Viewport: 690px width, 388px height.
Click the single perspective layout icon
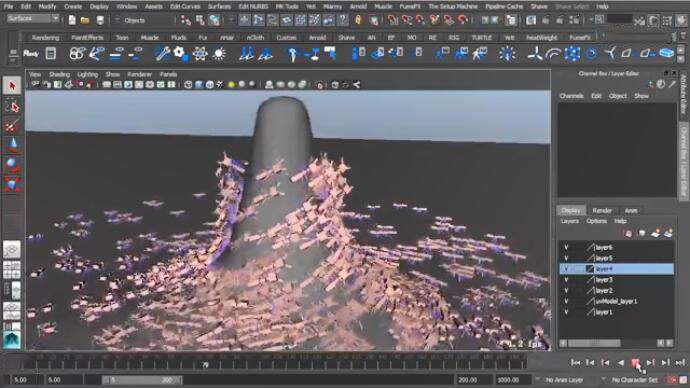[x=12, y=250]
